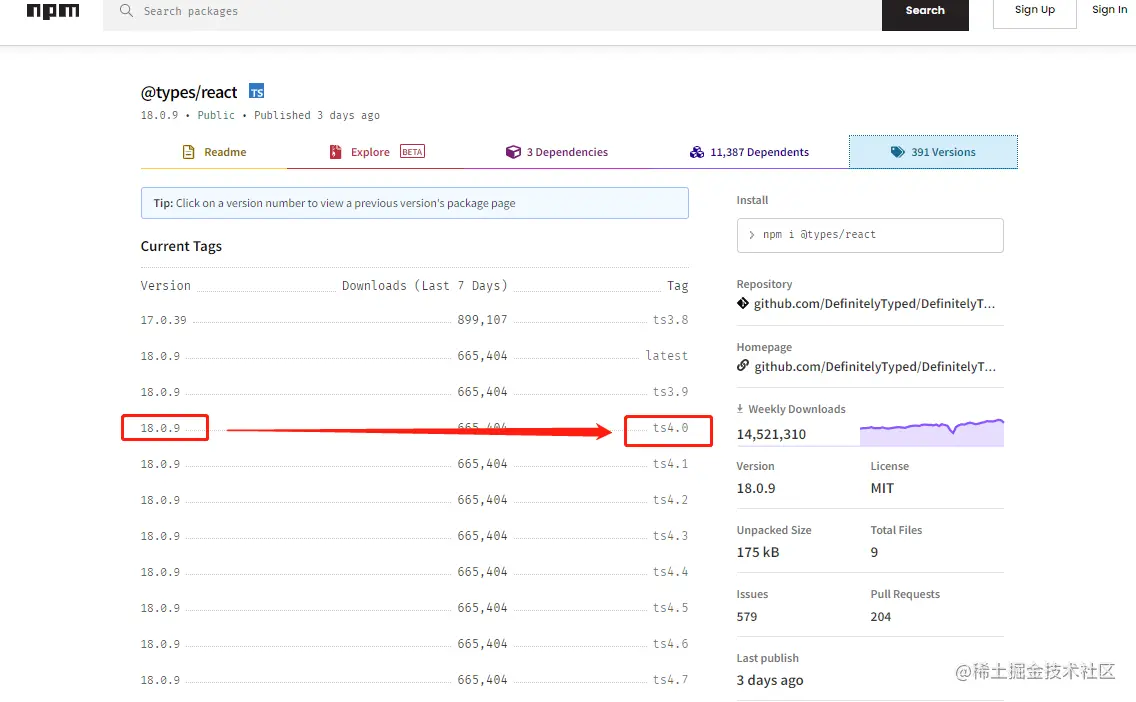Image resolution: width=1136 pixels, height=702 pixels.
Task: Click the npm logo
Action: point(53,11)
